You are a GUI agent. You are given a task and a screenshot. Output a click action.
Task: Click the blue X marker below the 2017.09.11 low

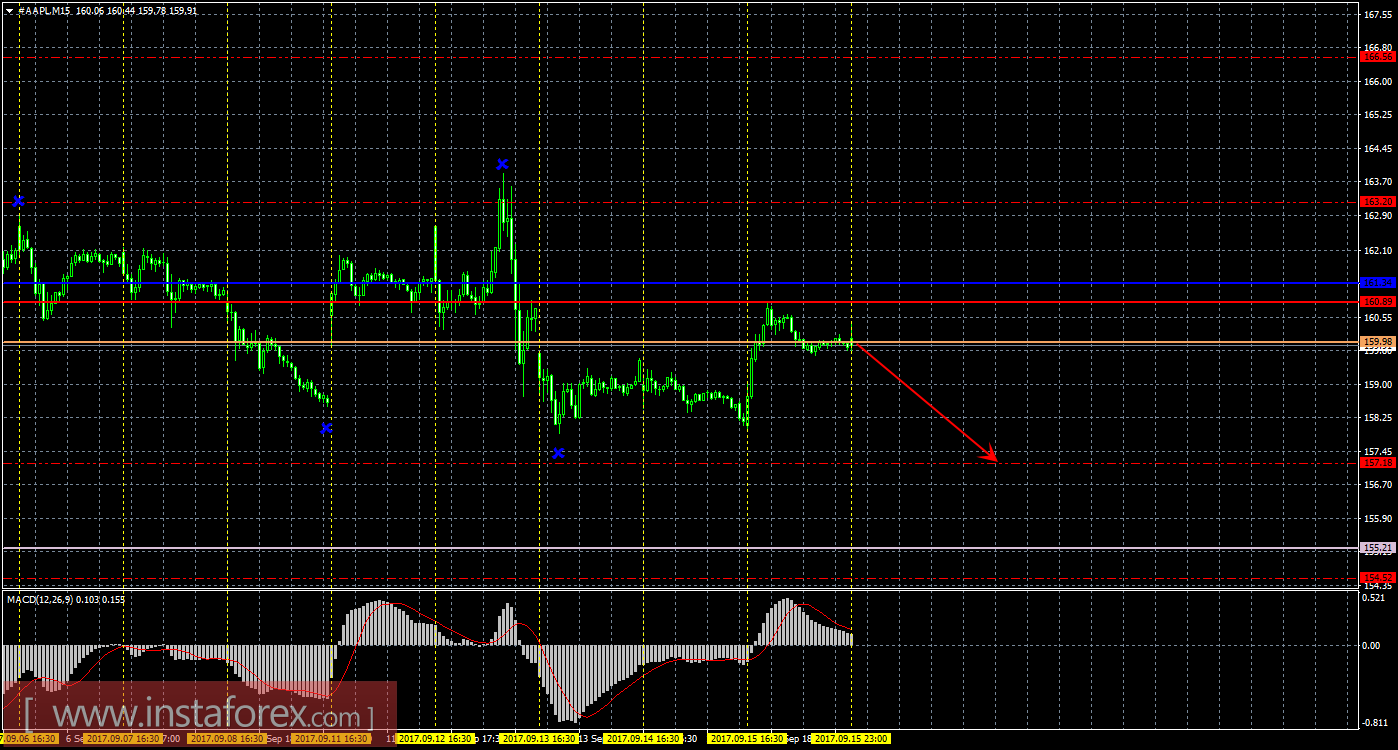point(326,428)
